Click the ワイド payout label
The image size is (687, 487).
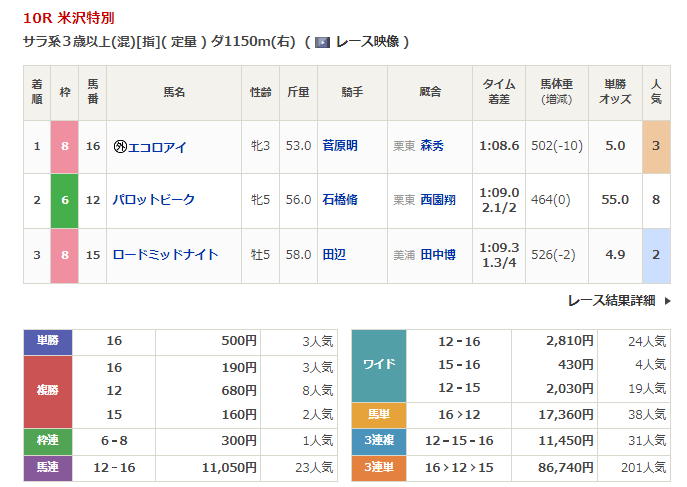pos(378,364)
